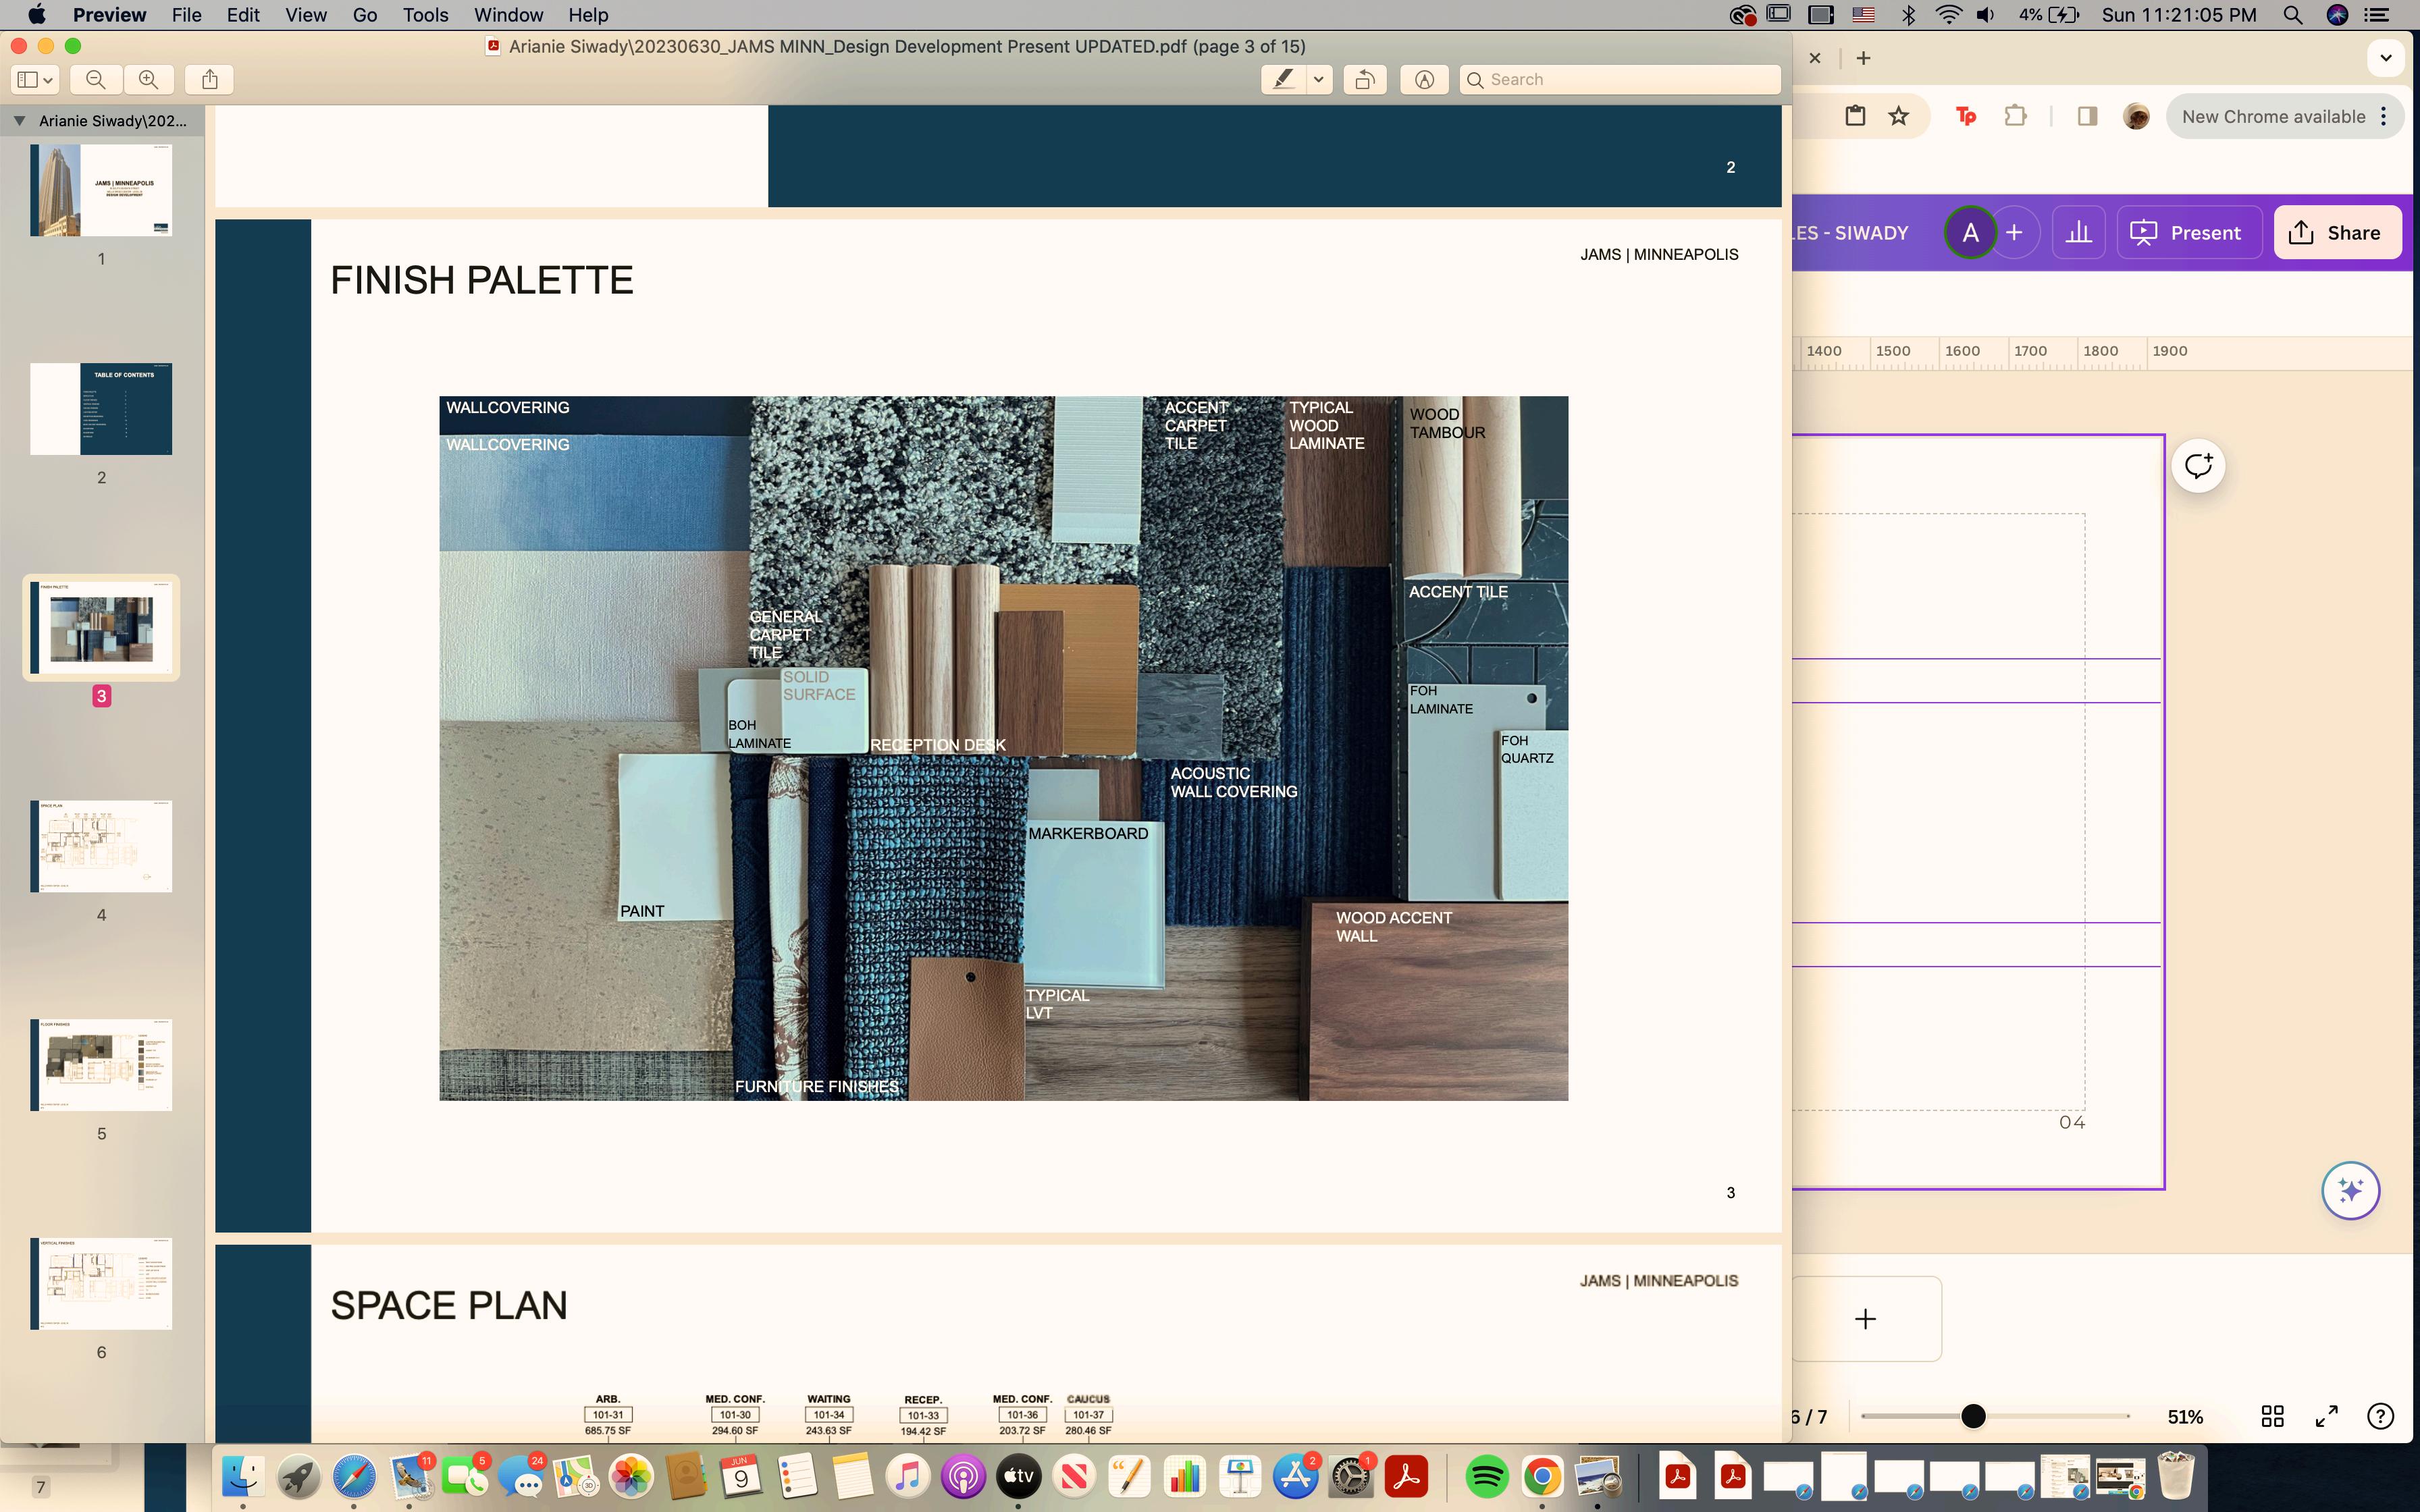Select the Highlight pen tool
2420x1512 pixels.
pyautogui.click(x=1283, y=79)
